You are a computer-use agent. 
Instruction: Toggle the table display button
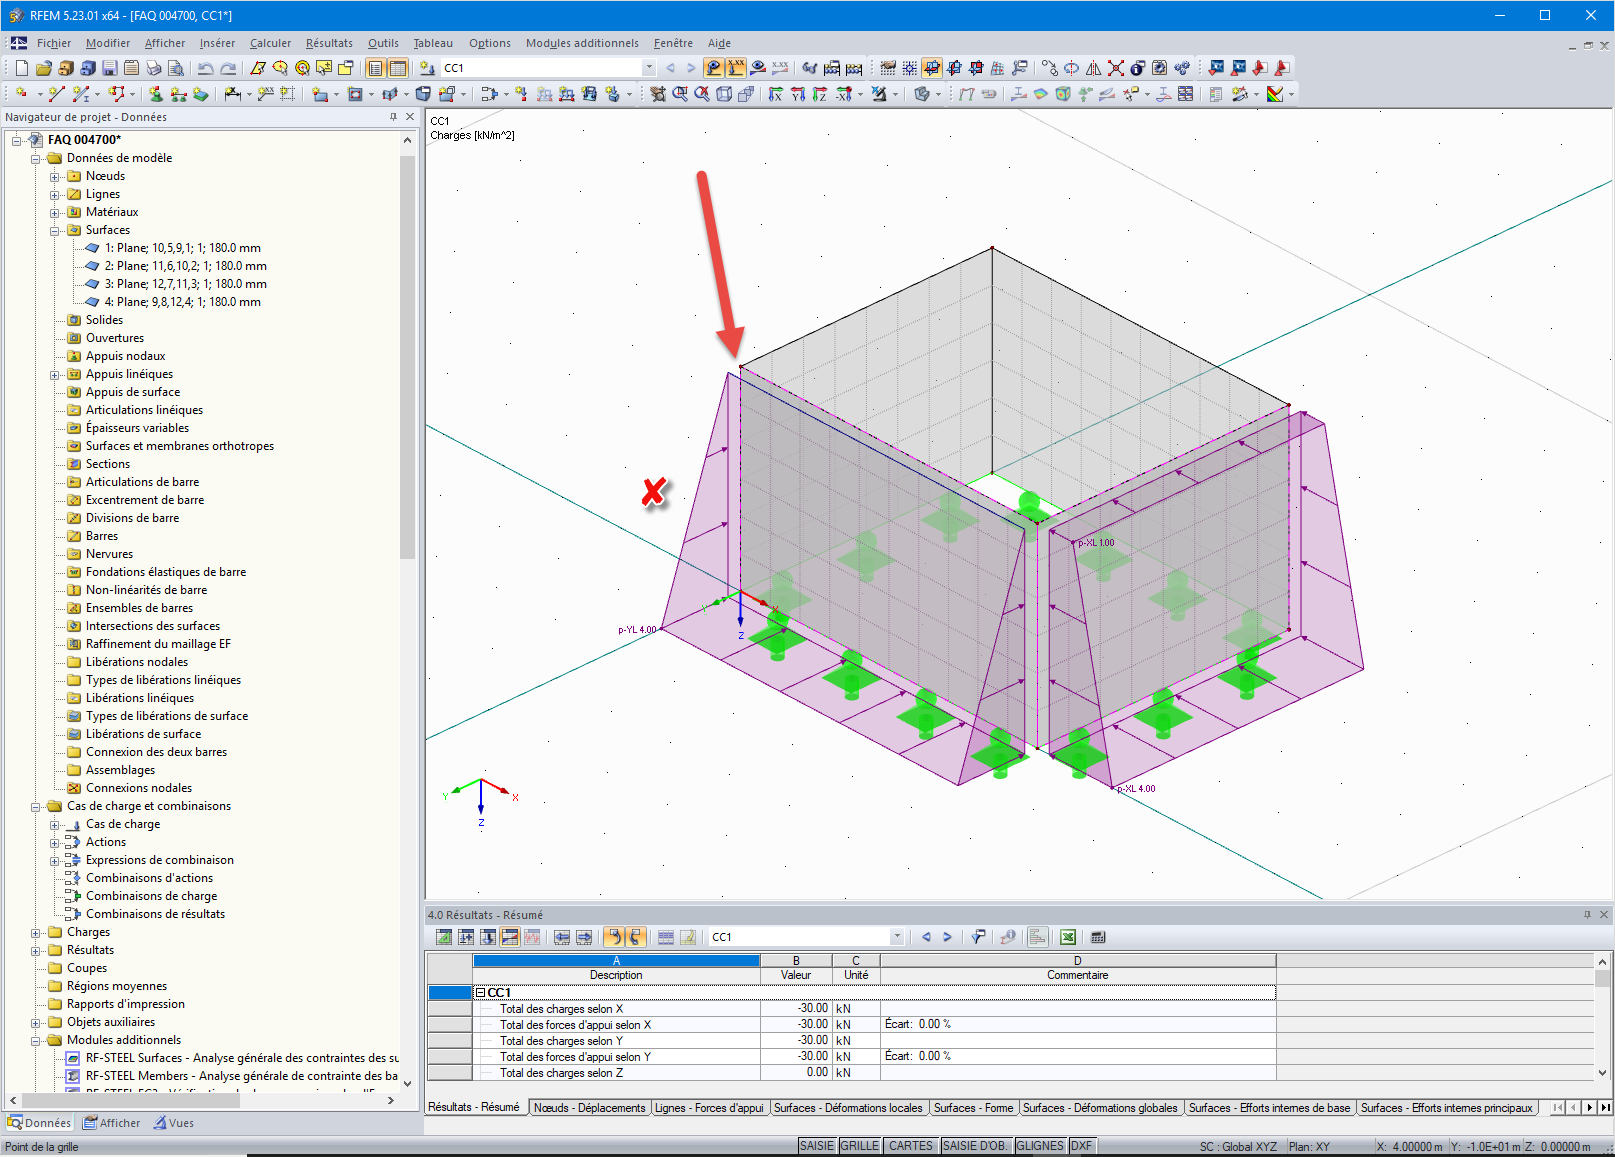pos(398,68)
